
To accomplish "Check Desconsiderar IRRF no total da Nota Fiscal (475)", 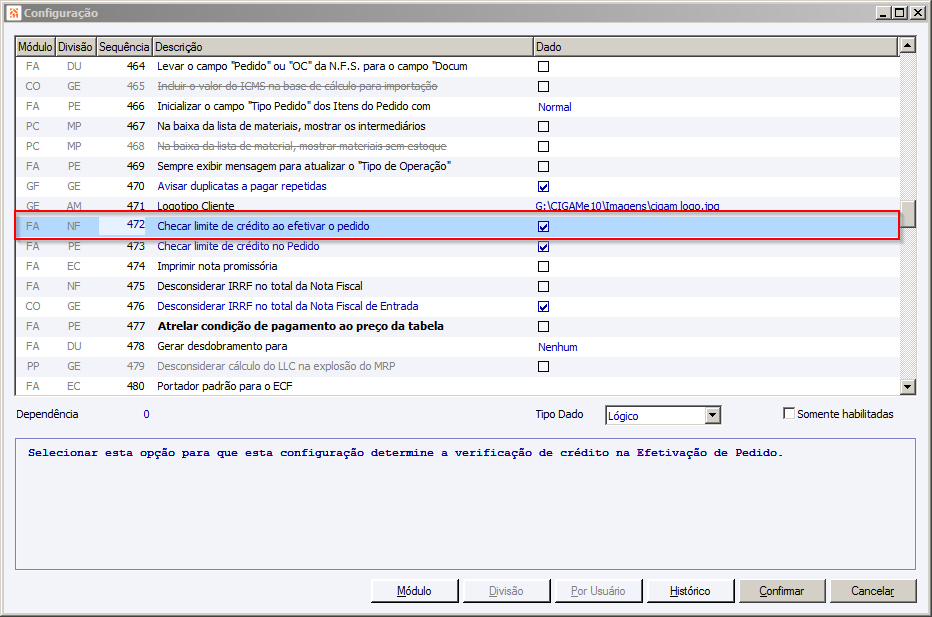I will coord(543,287).
